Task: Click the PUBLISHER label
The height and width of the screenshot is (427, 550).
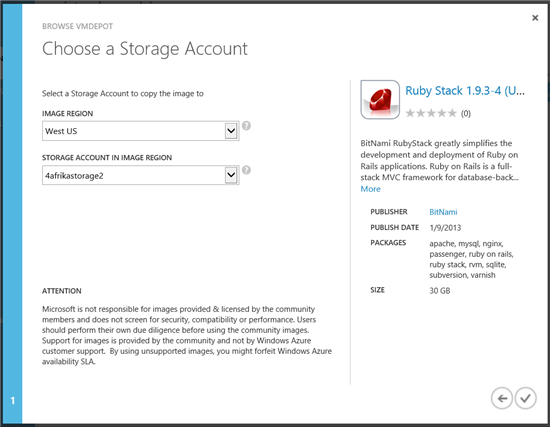Action: tap(389, 212)
